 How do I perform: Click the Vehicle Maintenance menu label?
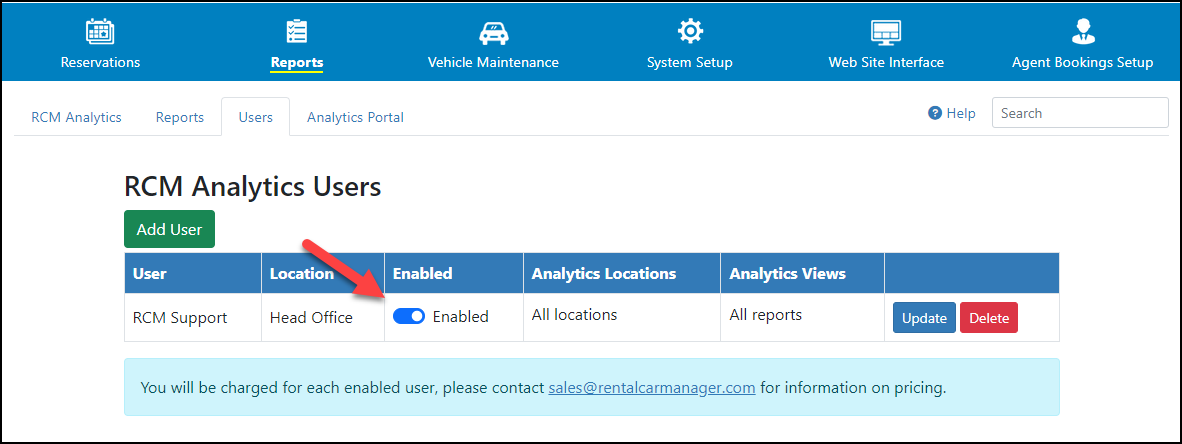pos(493,63)
